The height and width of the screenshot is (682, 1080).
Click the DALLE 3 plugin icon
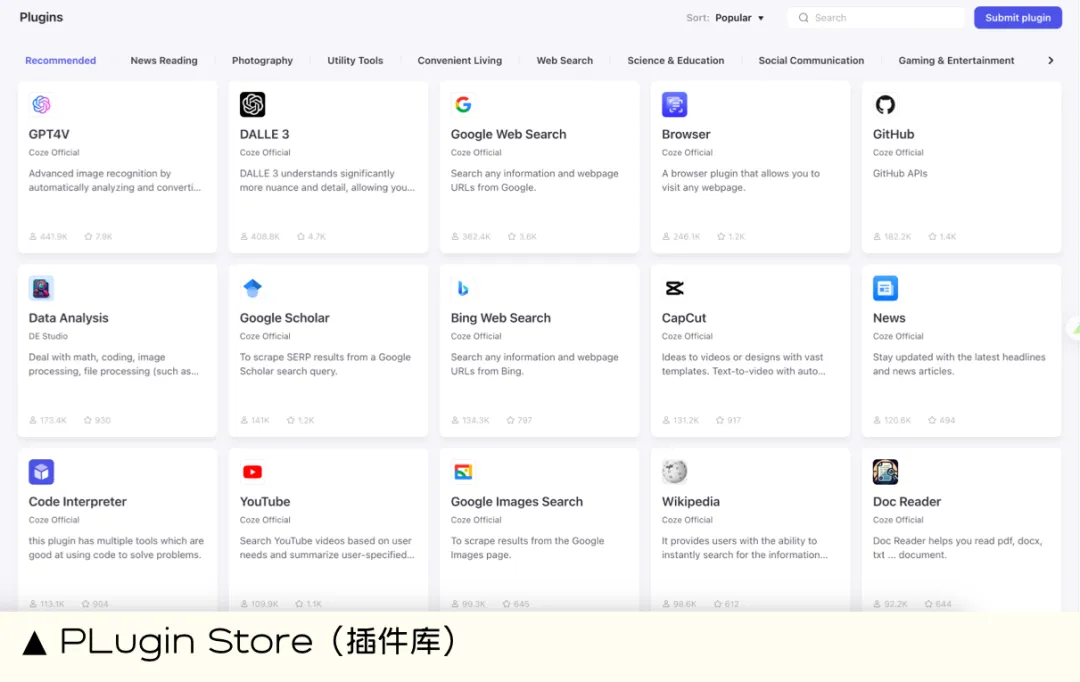coord(252,105)
